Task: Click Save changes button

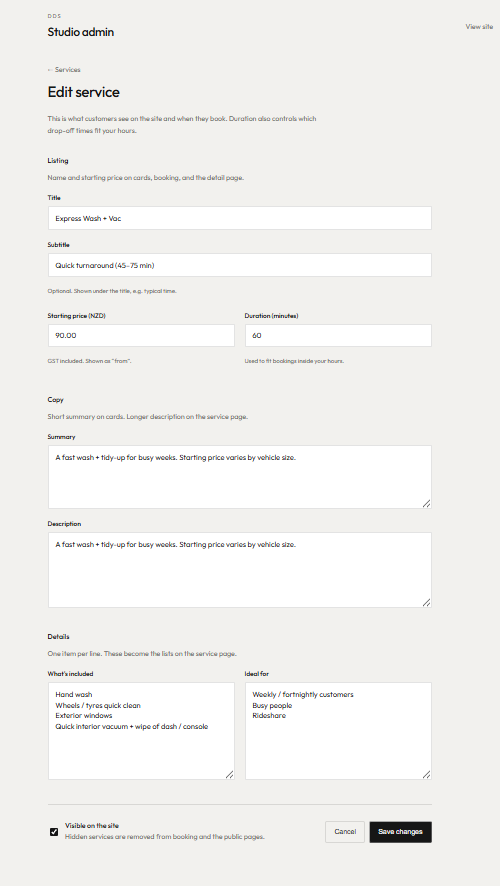Action: [401, 832]
